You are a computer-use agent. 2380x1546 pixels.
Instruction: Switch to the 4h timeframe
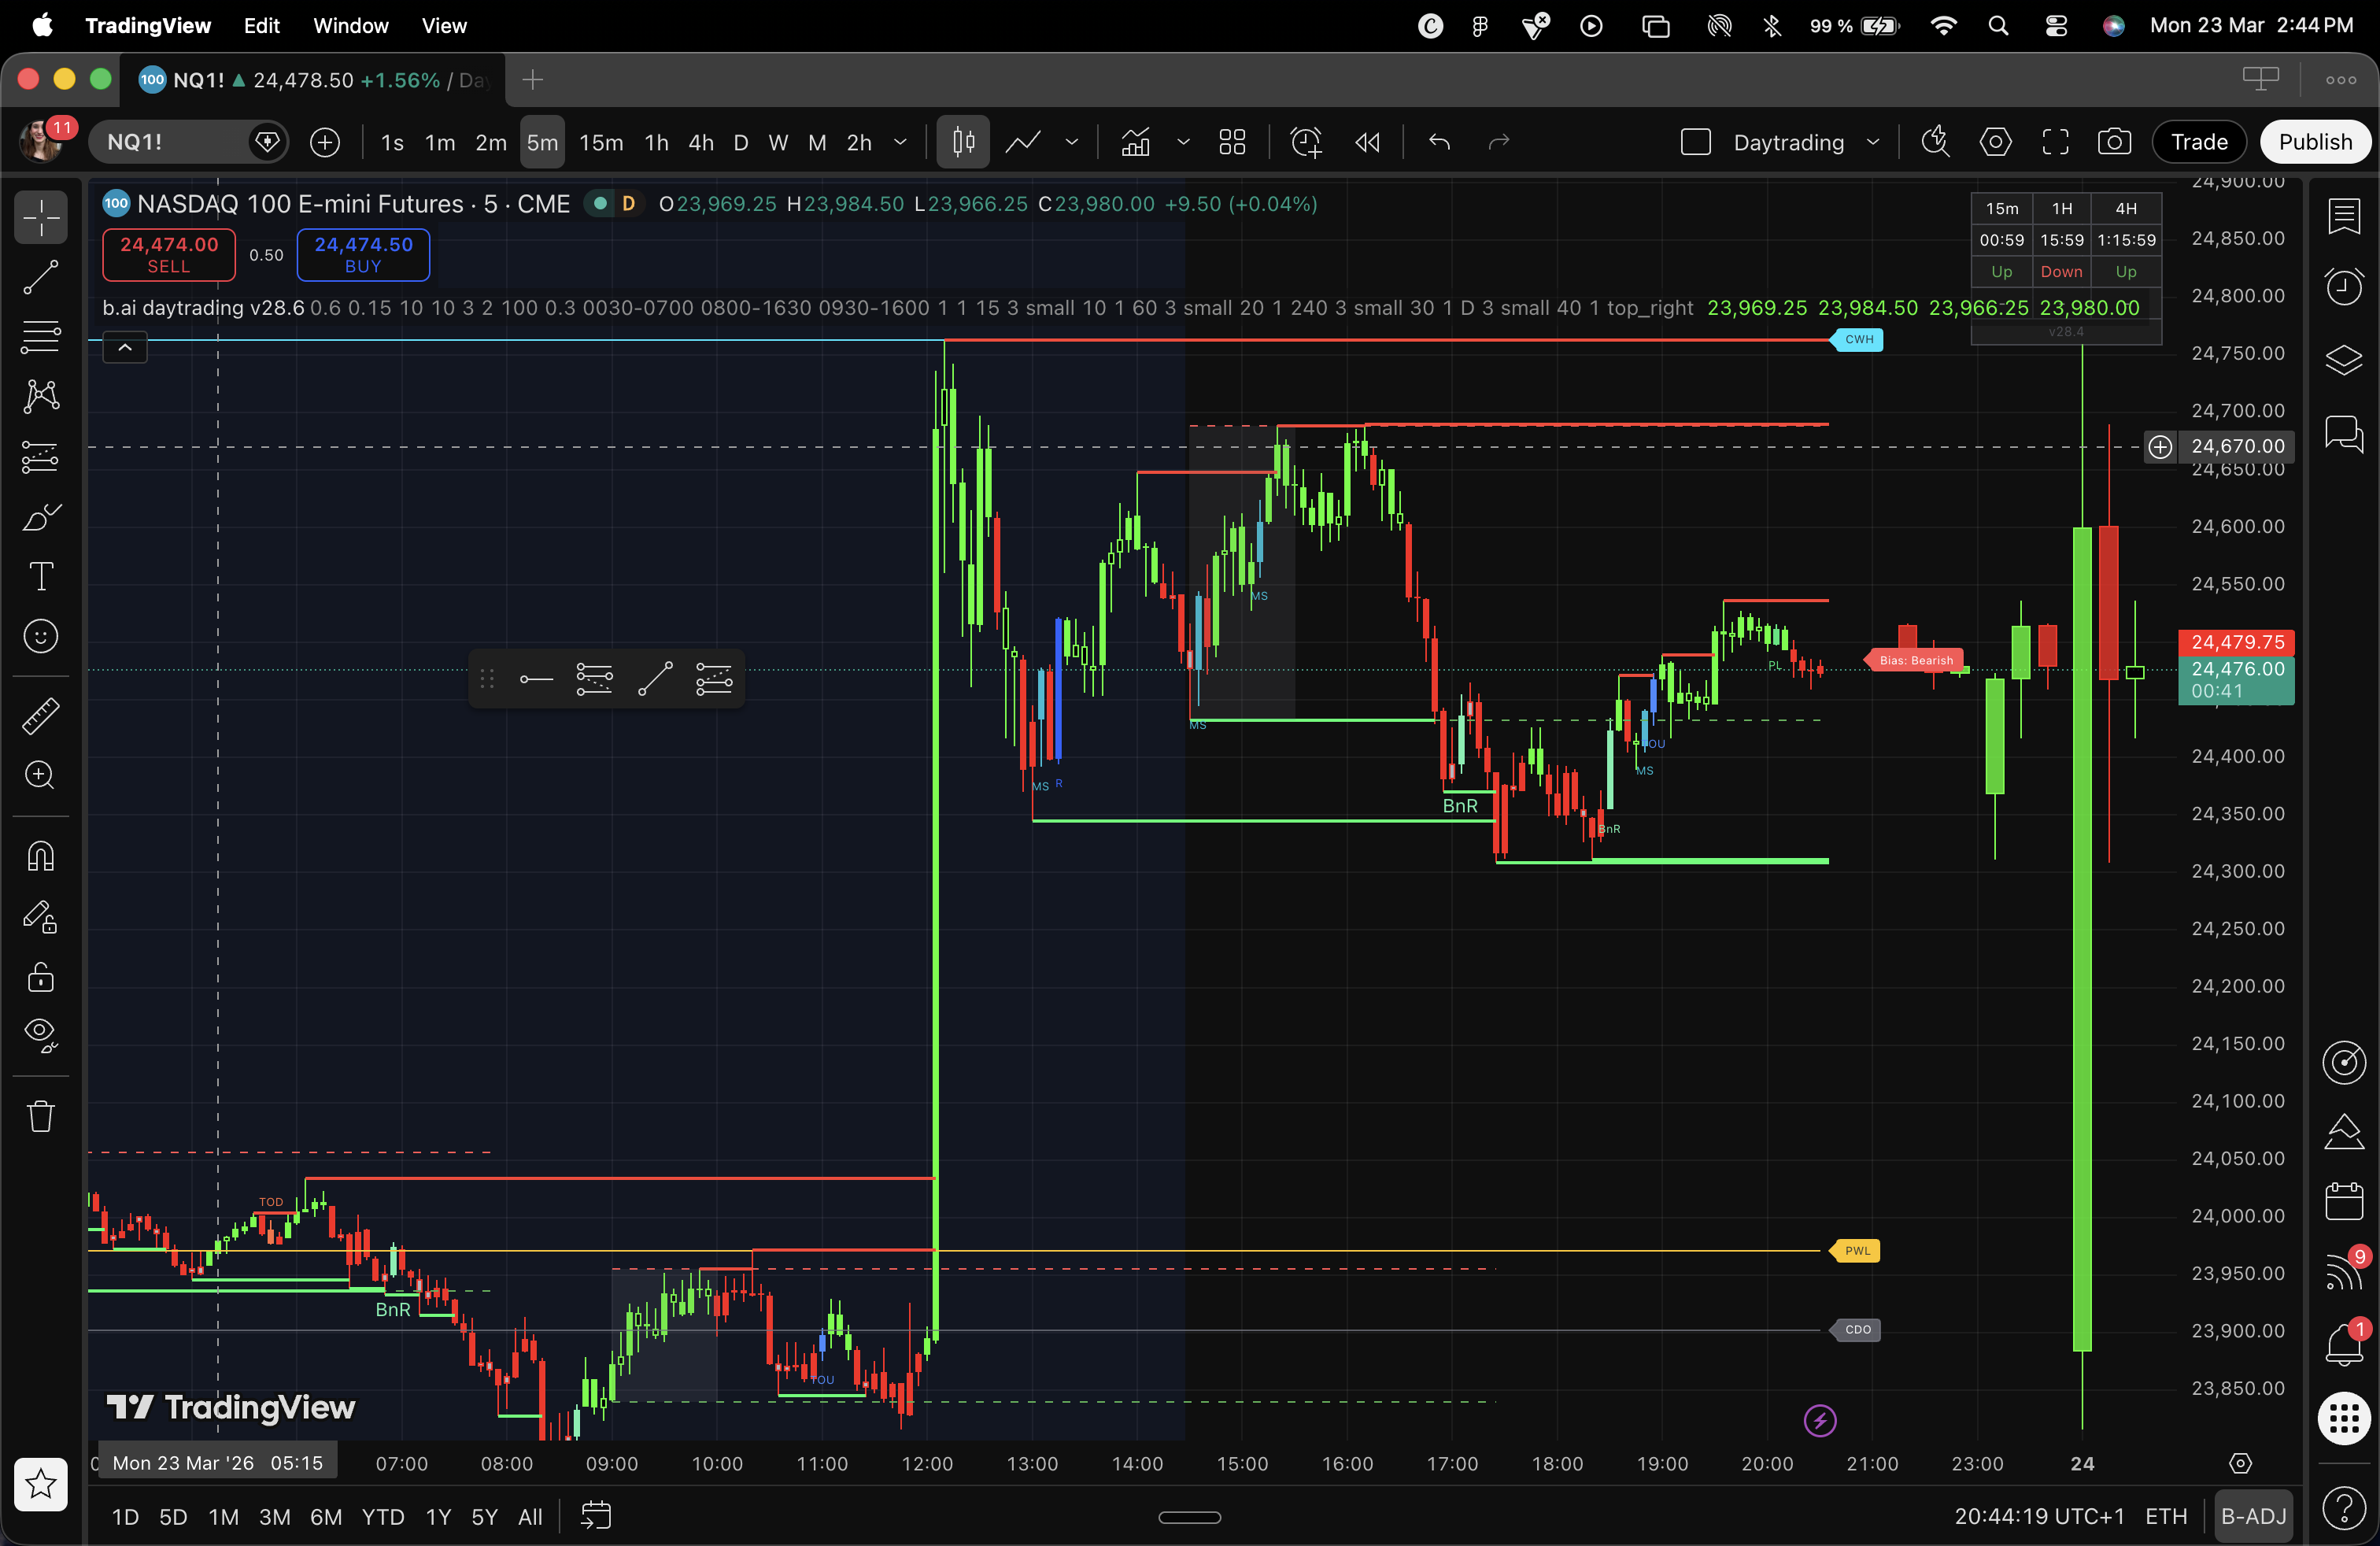tap(701, 142)
